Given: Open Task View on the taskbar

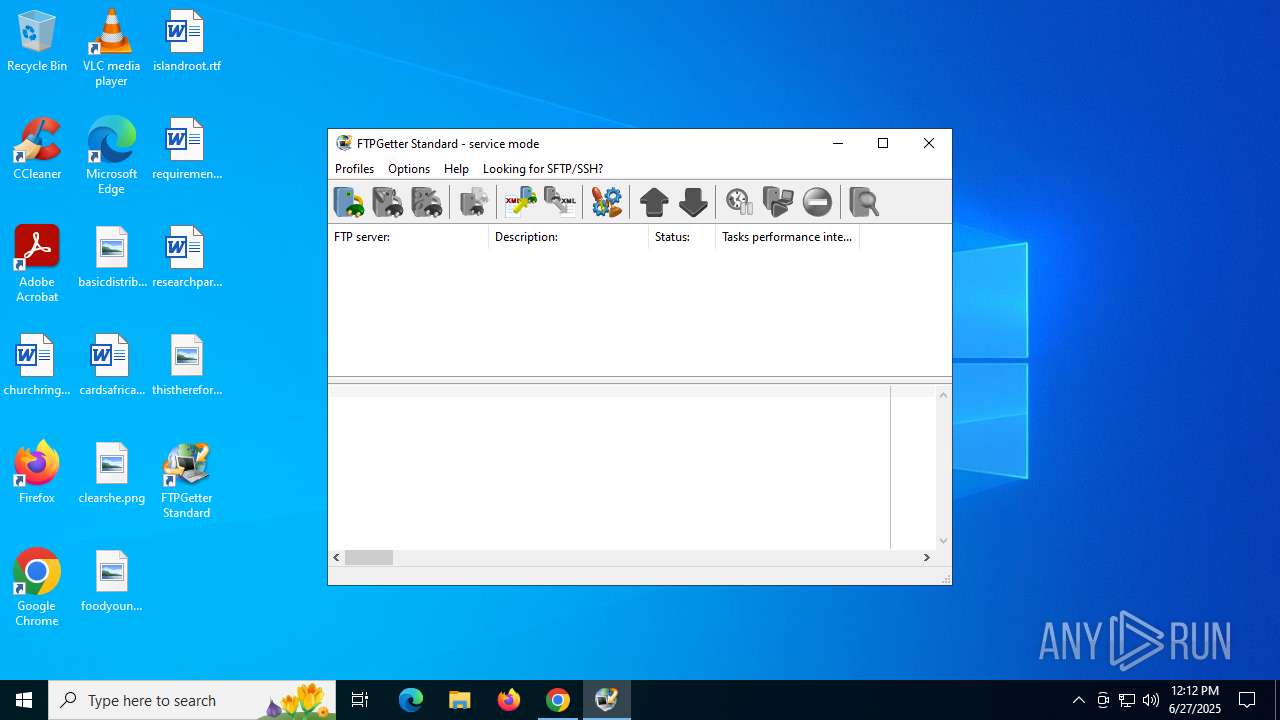Looking at the screenshot, I should point(360,700).
